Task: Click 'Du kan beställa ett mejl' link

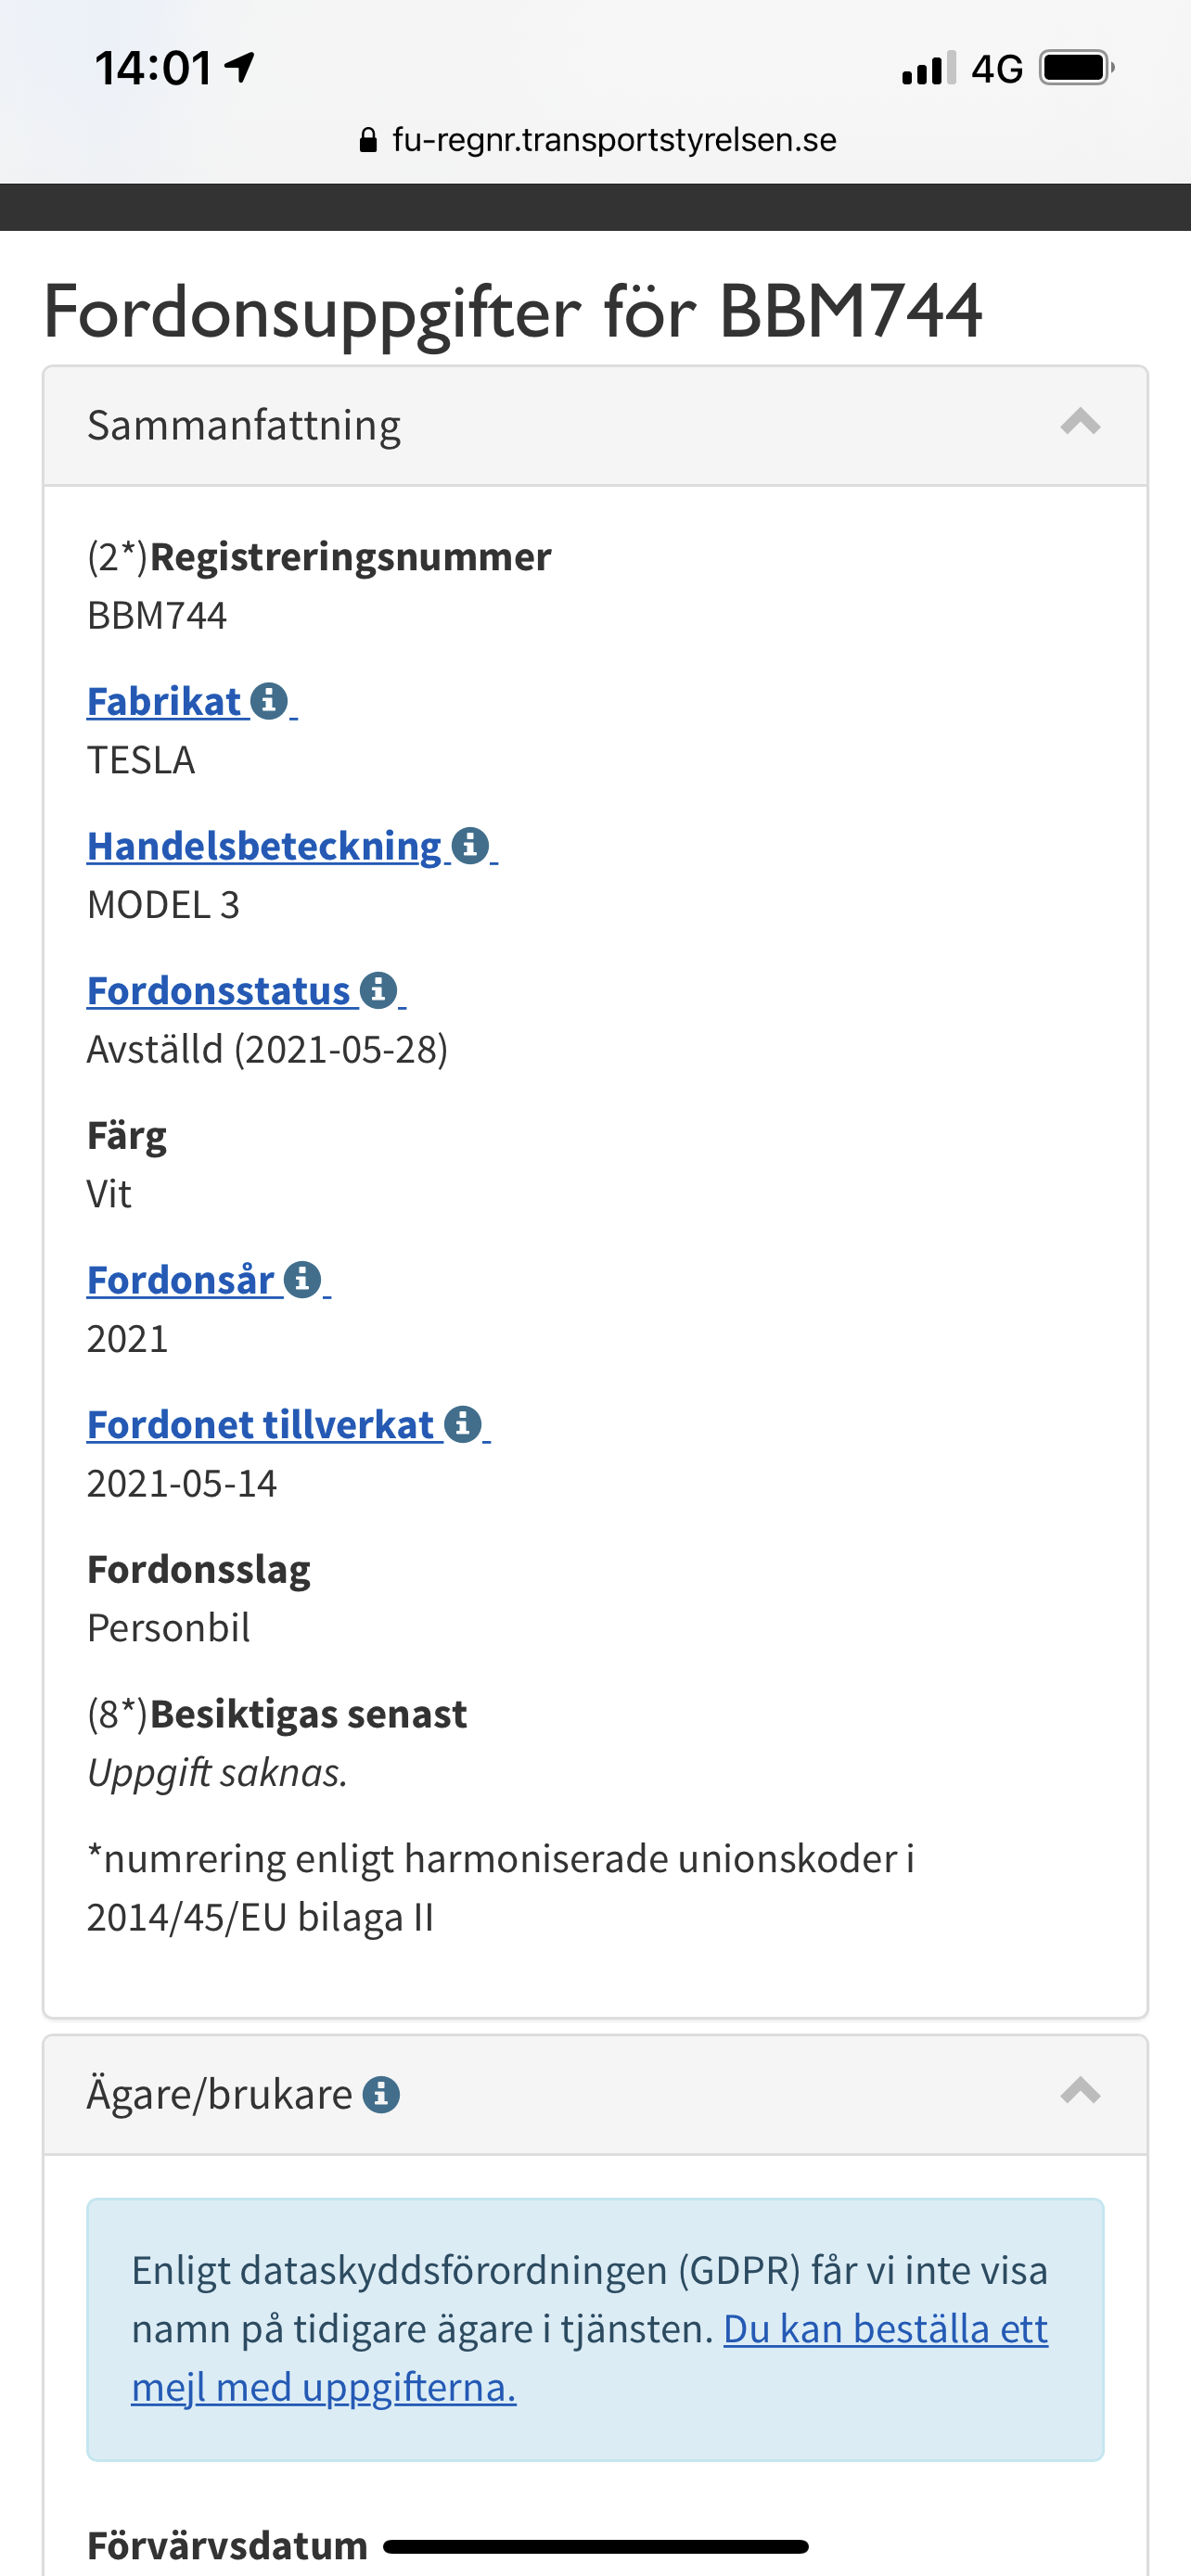Action: coord(884,2329)
